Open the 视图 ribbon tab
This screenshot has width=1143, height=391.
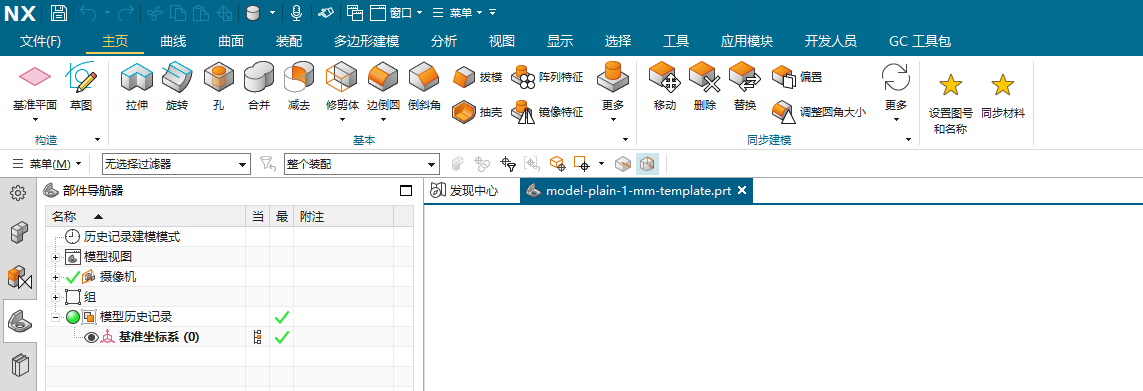[x=502, y=42]
